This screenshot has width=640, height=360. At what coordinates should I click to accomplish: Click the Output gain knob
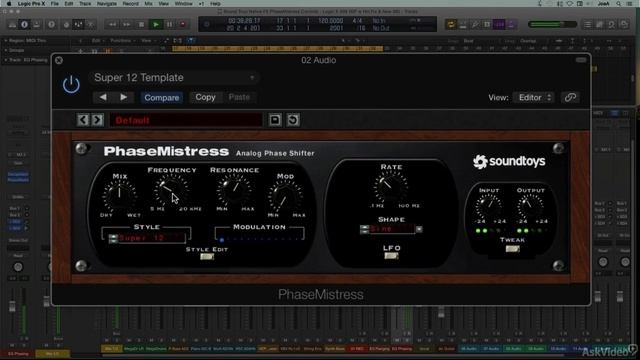[530, 206]
